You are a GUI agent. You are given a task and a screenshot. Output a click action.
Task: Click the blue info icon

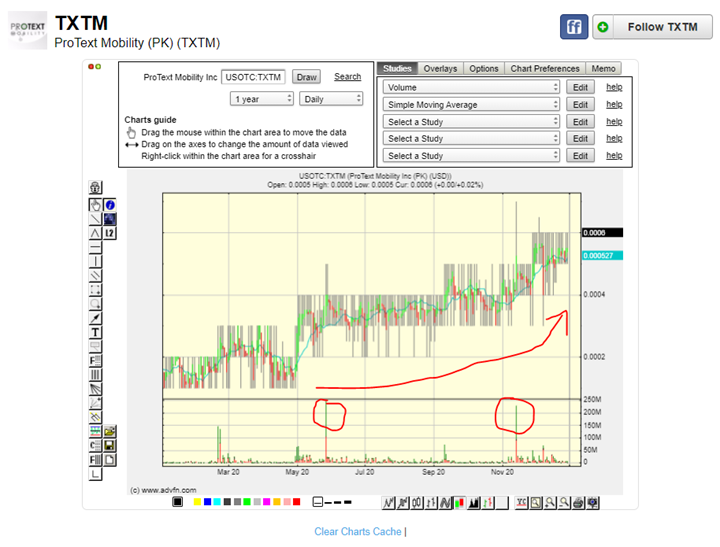tap(110, 205)
